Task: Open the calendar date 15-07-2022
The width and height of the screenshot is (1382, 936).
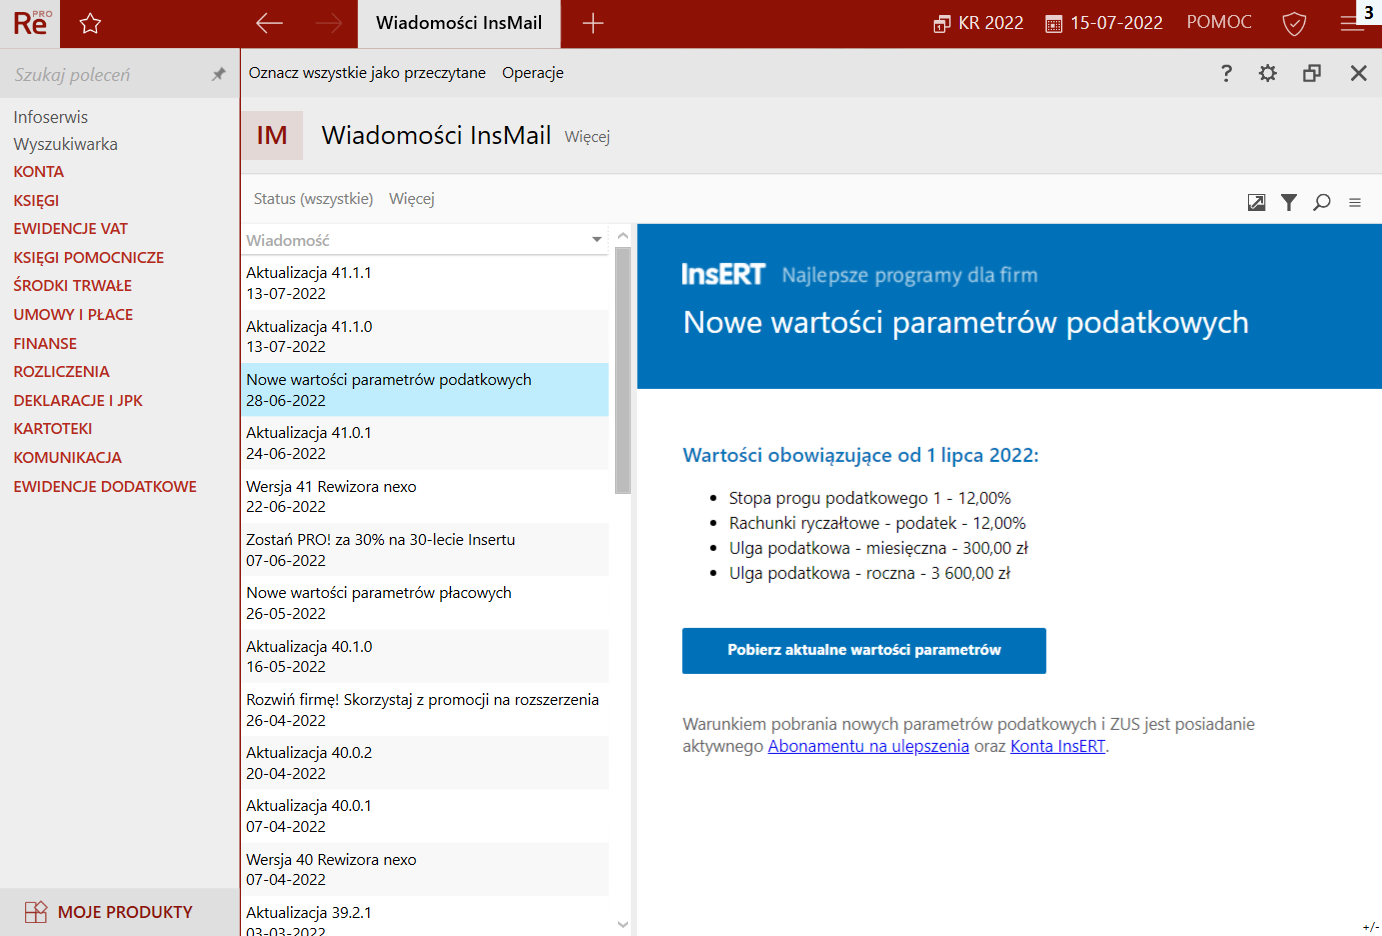Action: coord(1104,23)
